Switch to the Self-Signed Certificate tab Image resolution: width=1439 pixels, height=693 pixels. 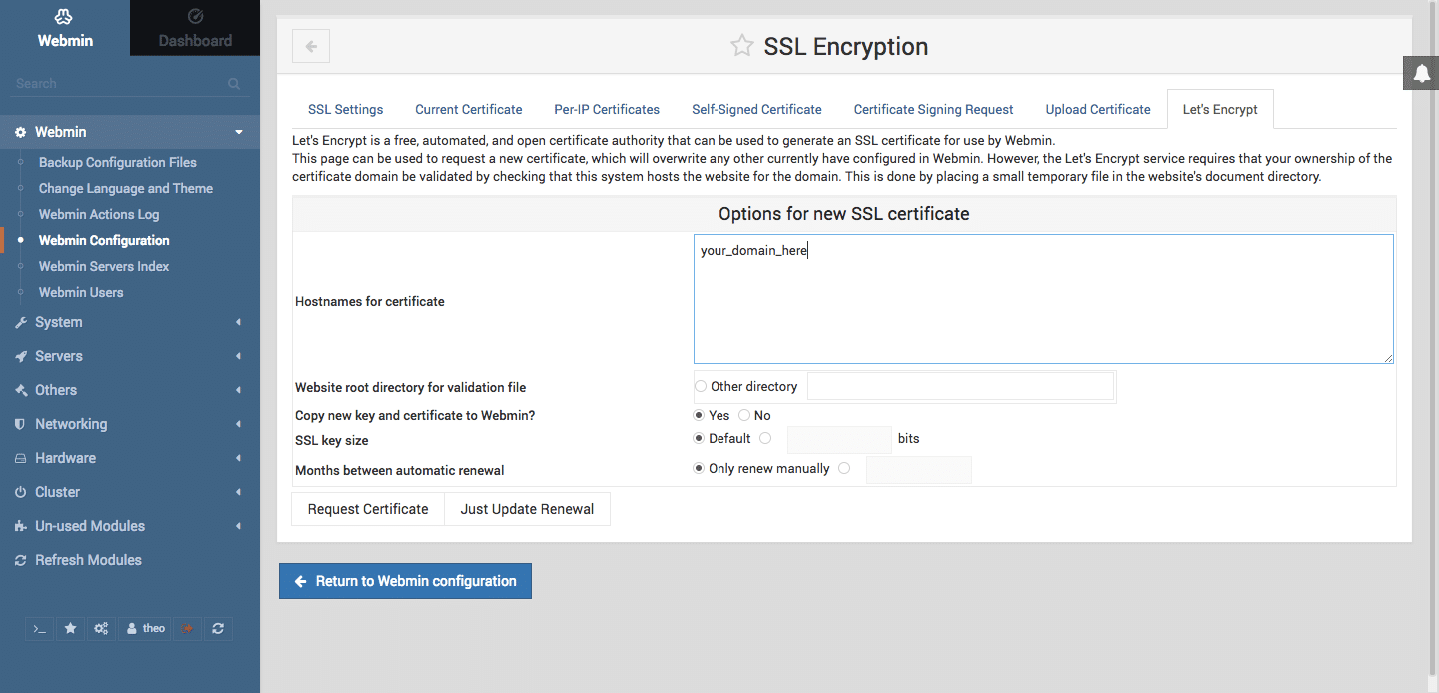click(x=756, y=109)
